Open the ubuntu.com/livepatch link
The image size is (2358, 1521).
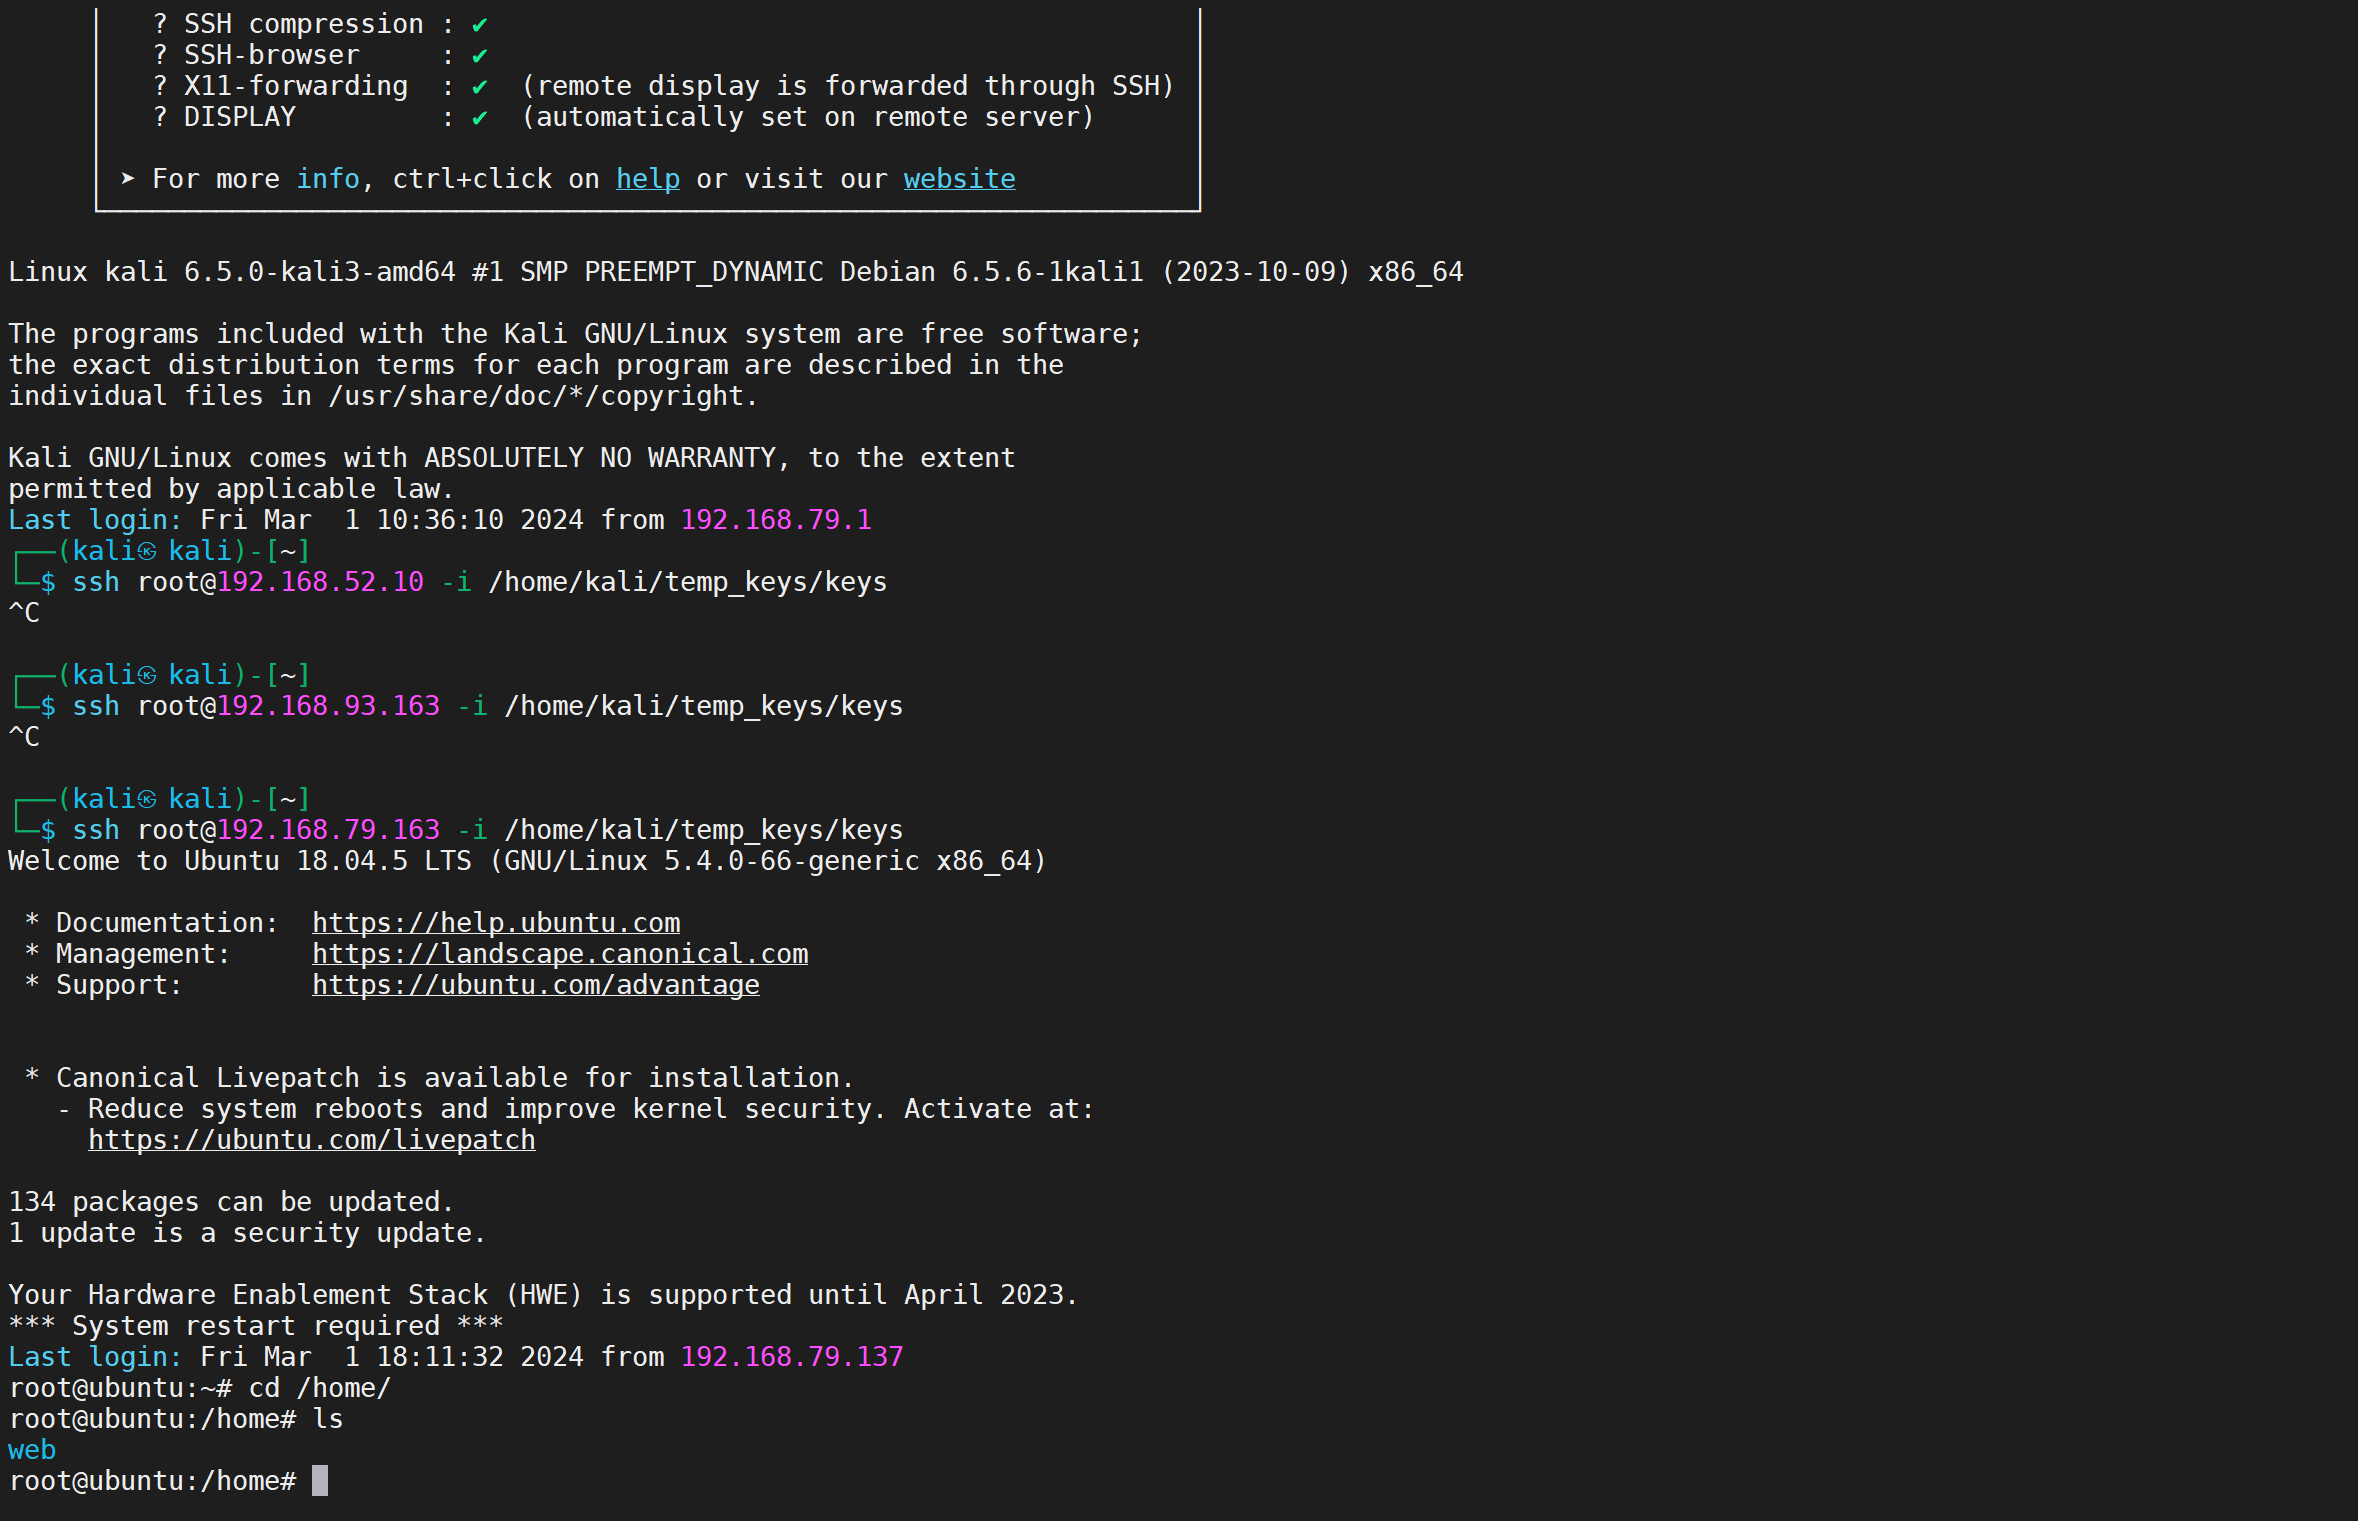[x=311, y=1139]
